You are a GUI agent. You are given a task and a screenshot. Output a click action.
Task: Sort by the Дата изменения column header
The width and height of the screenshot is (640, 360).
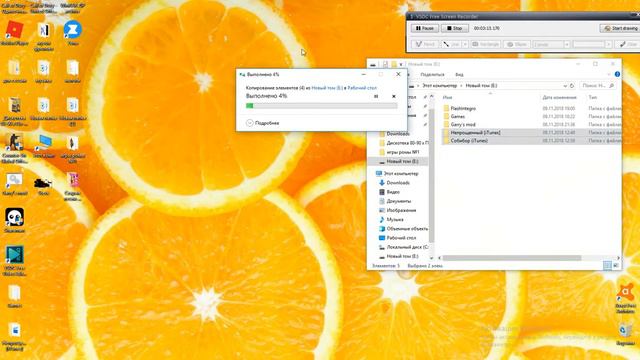559,98
